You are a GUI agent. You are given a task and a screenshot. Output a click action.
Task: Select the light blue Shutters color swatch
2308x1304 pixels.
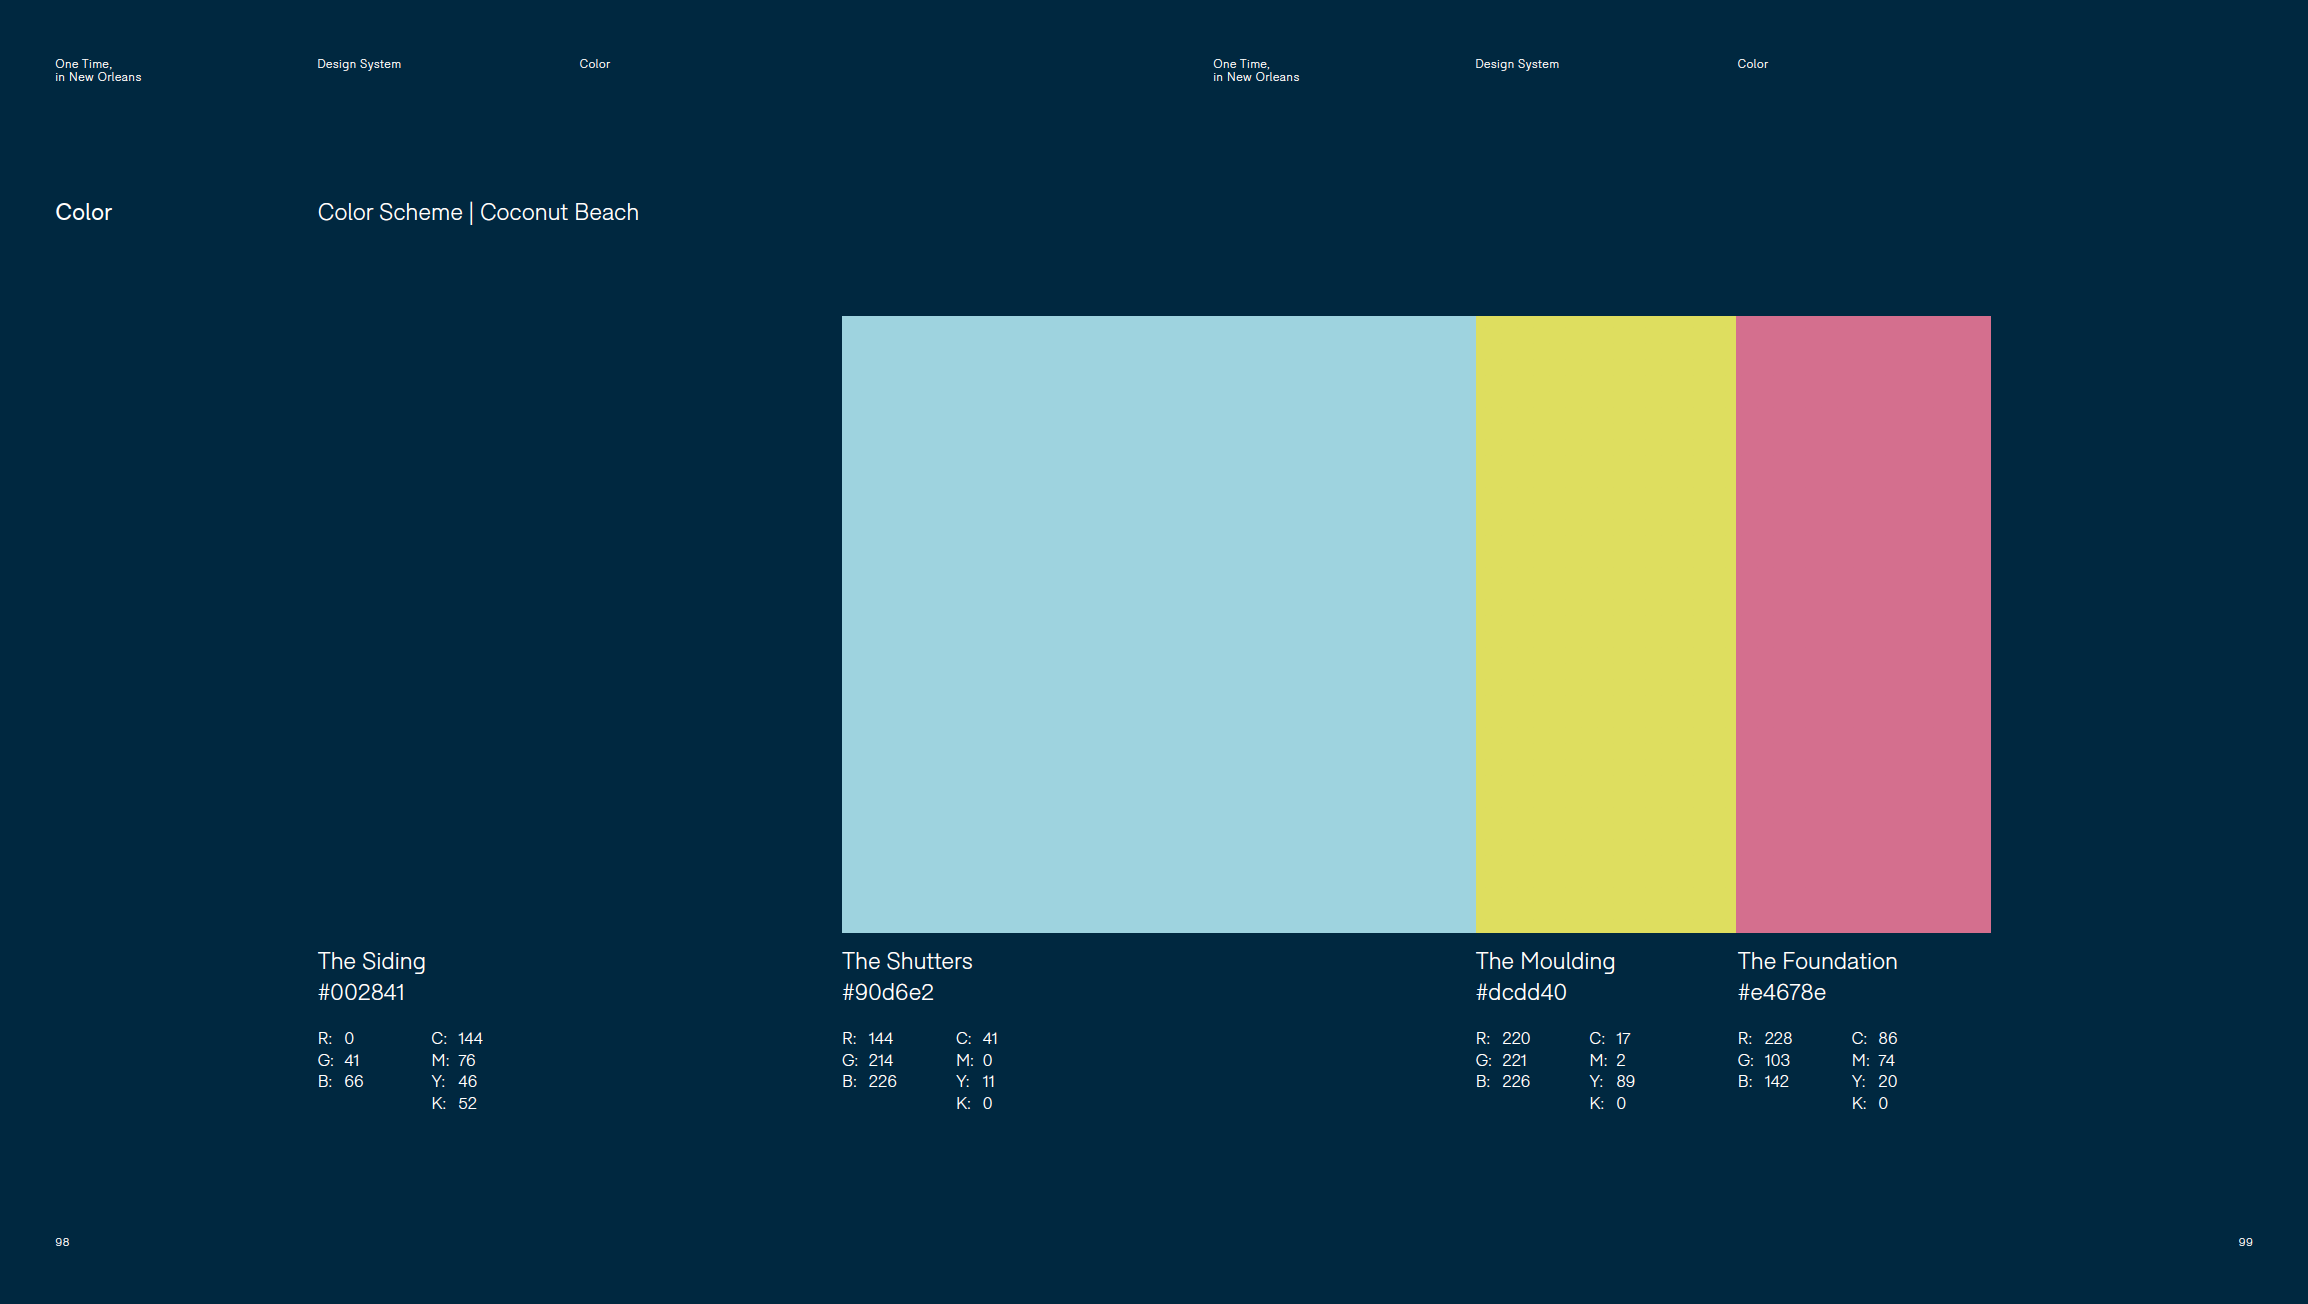(x=1157, y=620)
